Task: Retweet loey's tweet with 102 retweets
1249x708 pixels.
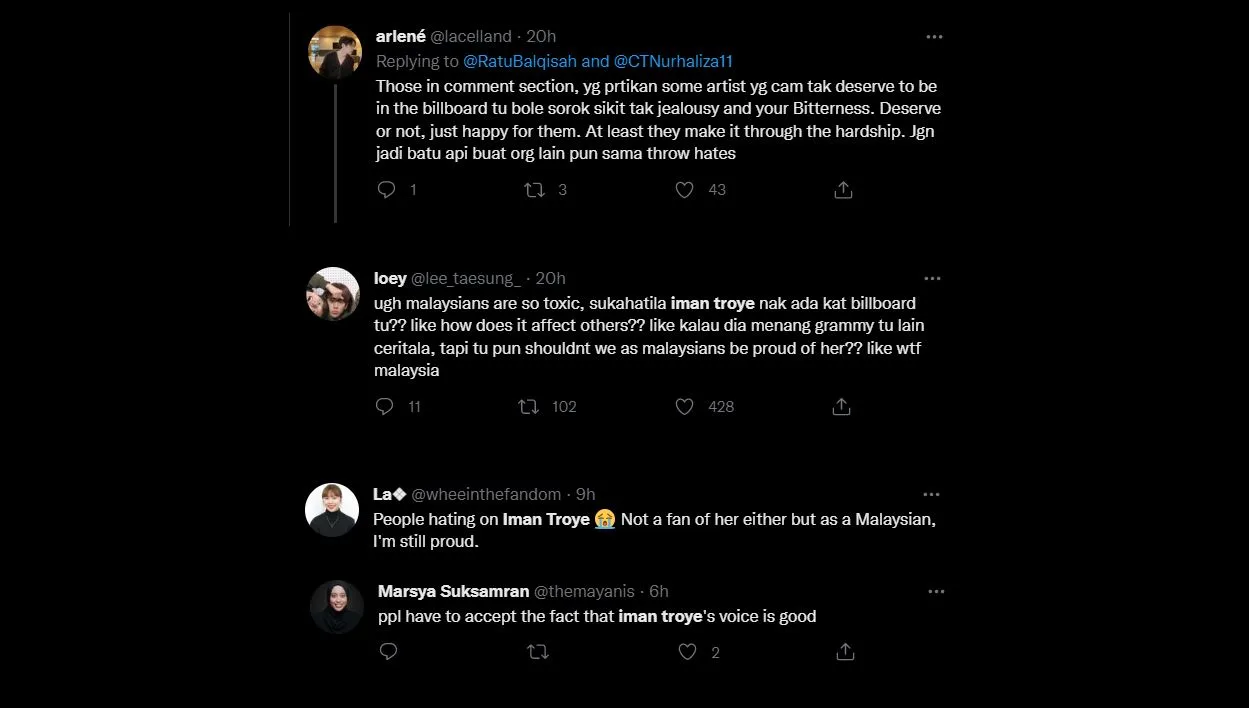Action: [x=528, y=406]
